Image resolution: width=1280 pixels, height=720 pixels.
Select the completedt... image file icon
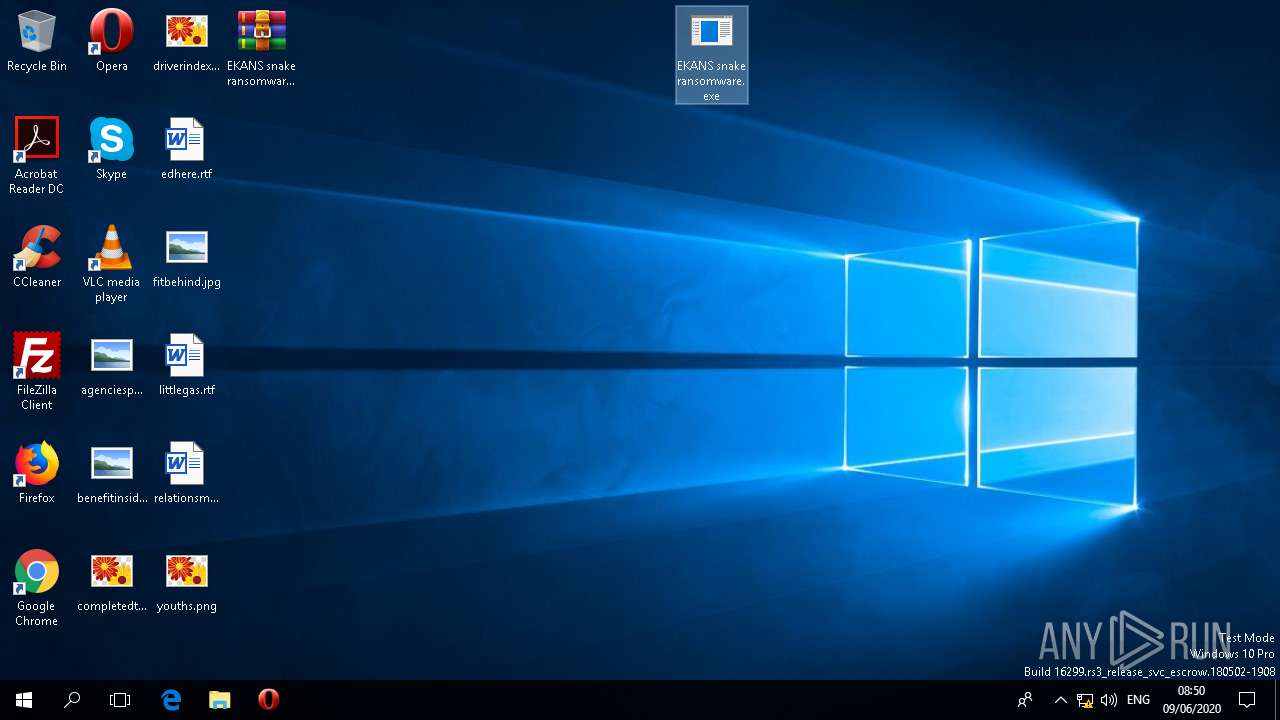pyautogui.click(x=111, y=582)
